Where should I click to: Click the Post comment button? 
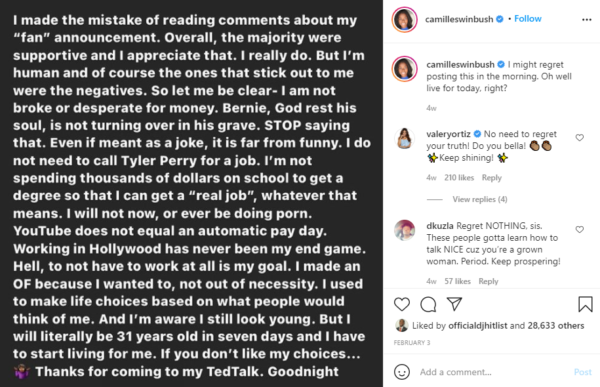pos(583,372)
